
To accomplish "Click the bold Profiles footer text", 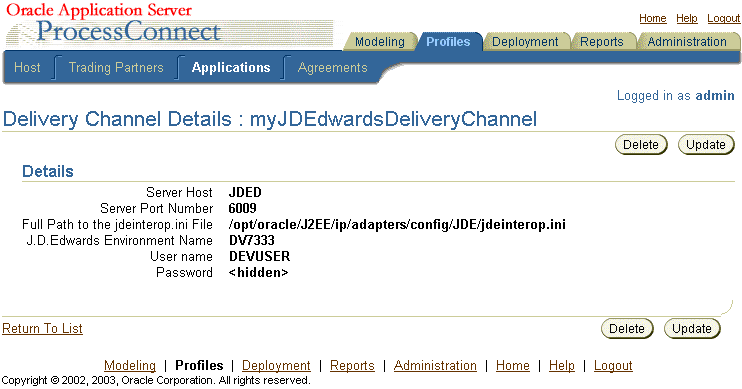I will click(x=199, y=366).
